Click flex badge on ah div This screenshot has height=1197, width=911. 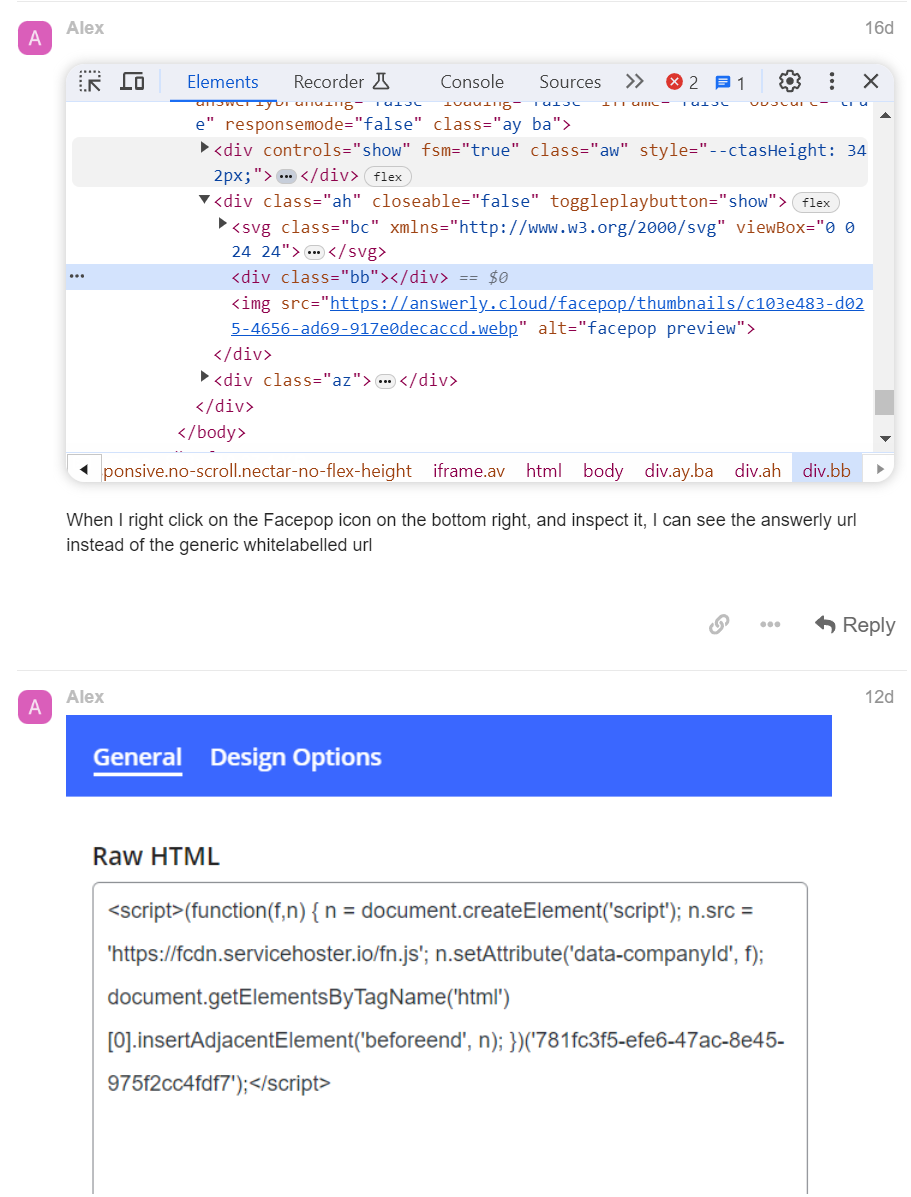pos(816,202)
